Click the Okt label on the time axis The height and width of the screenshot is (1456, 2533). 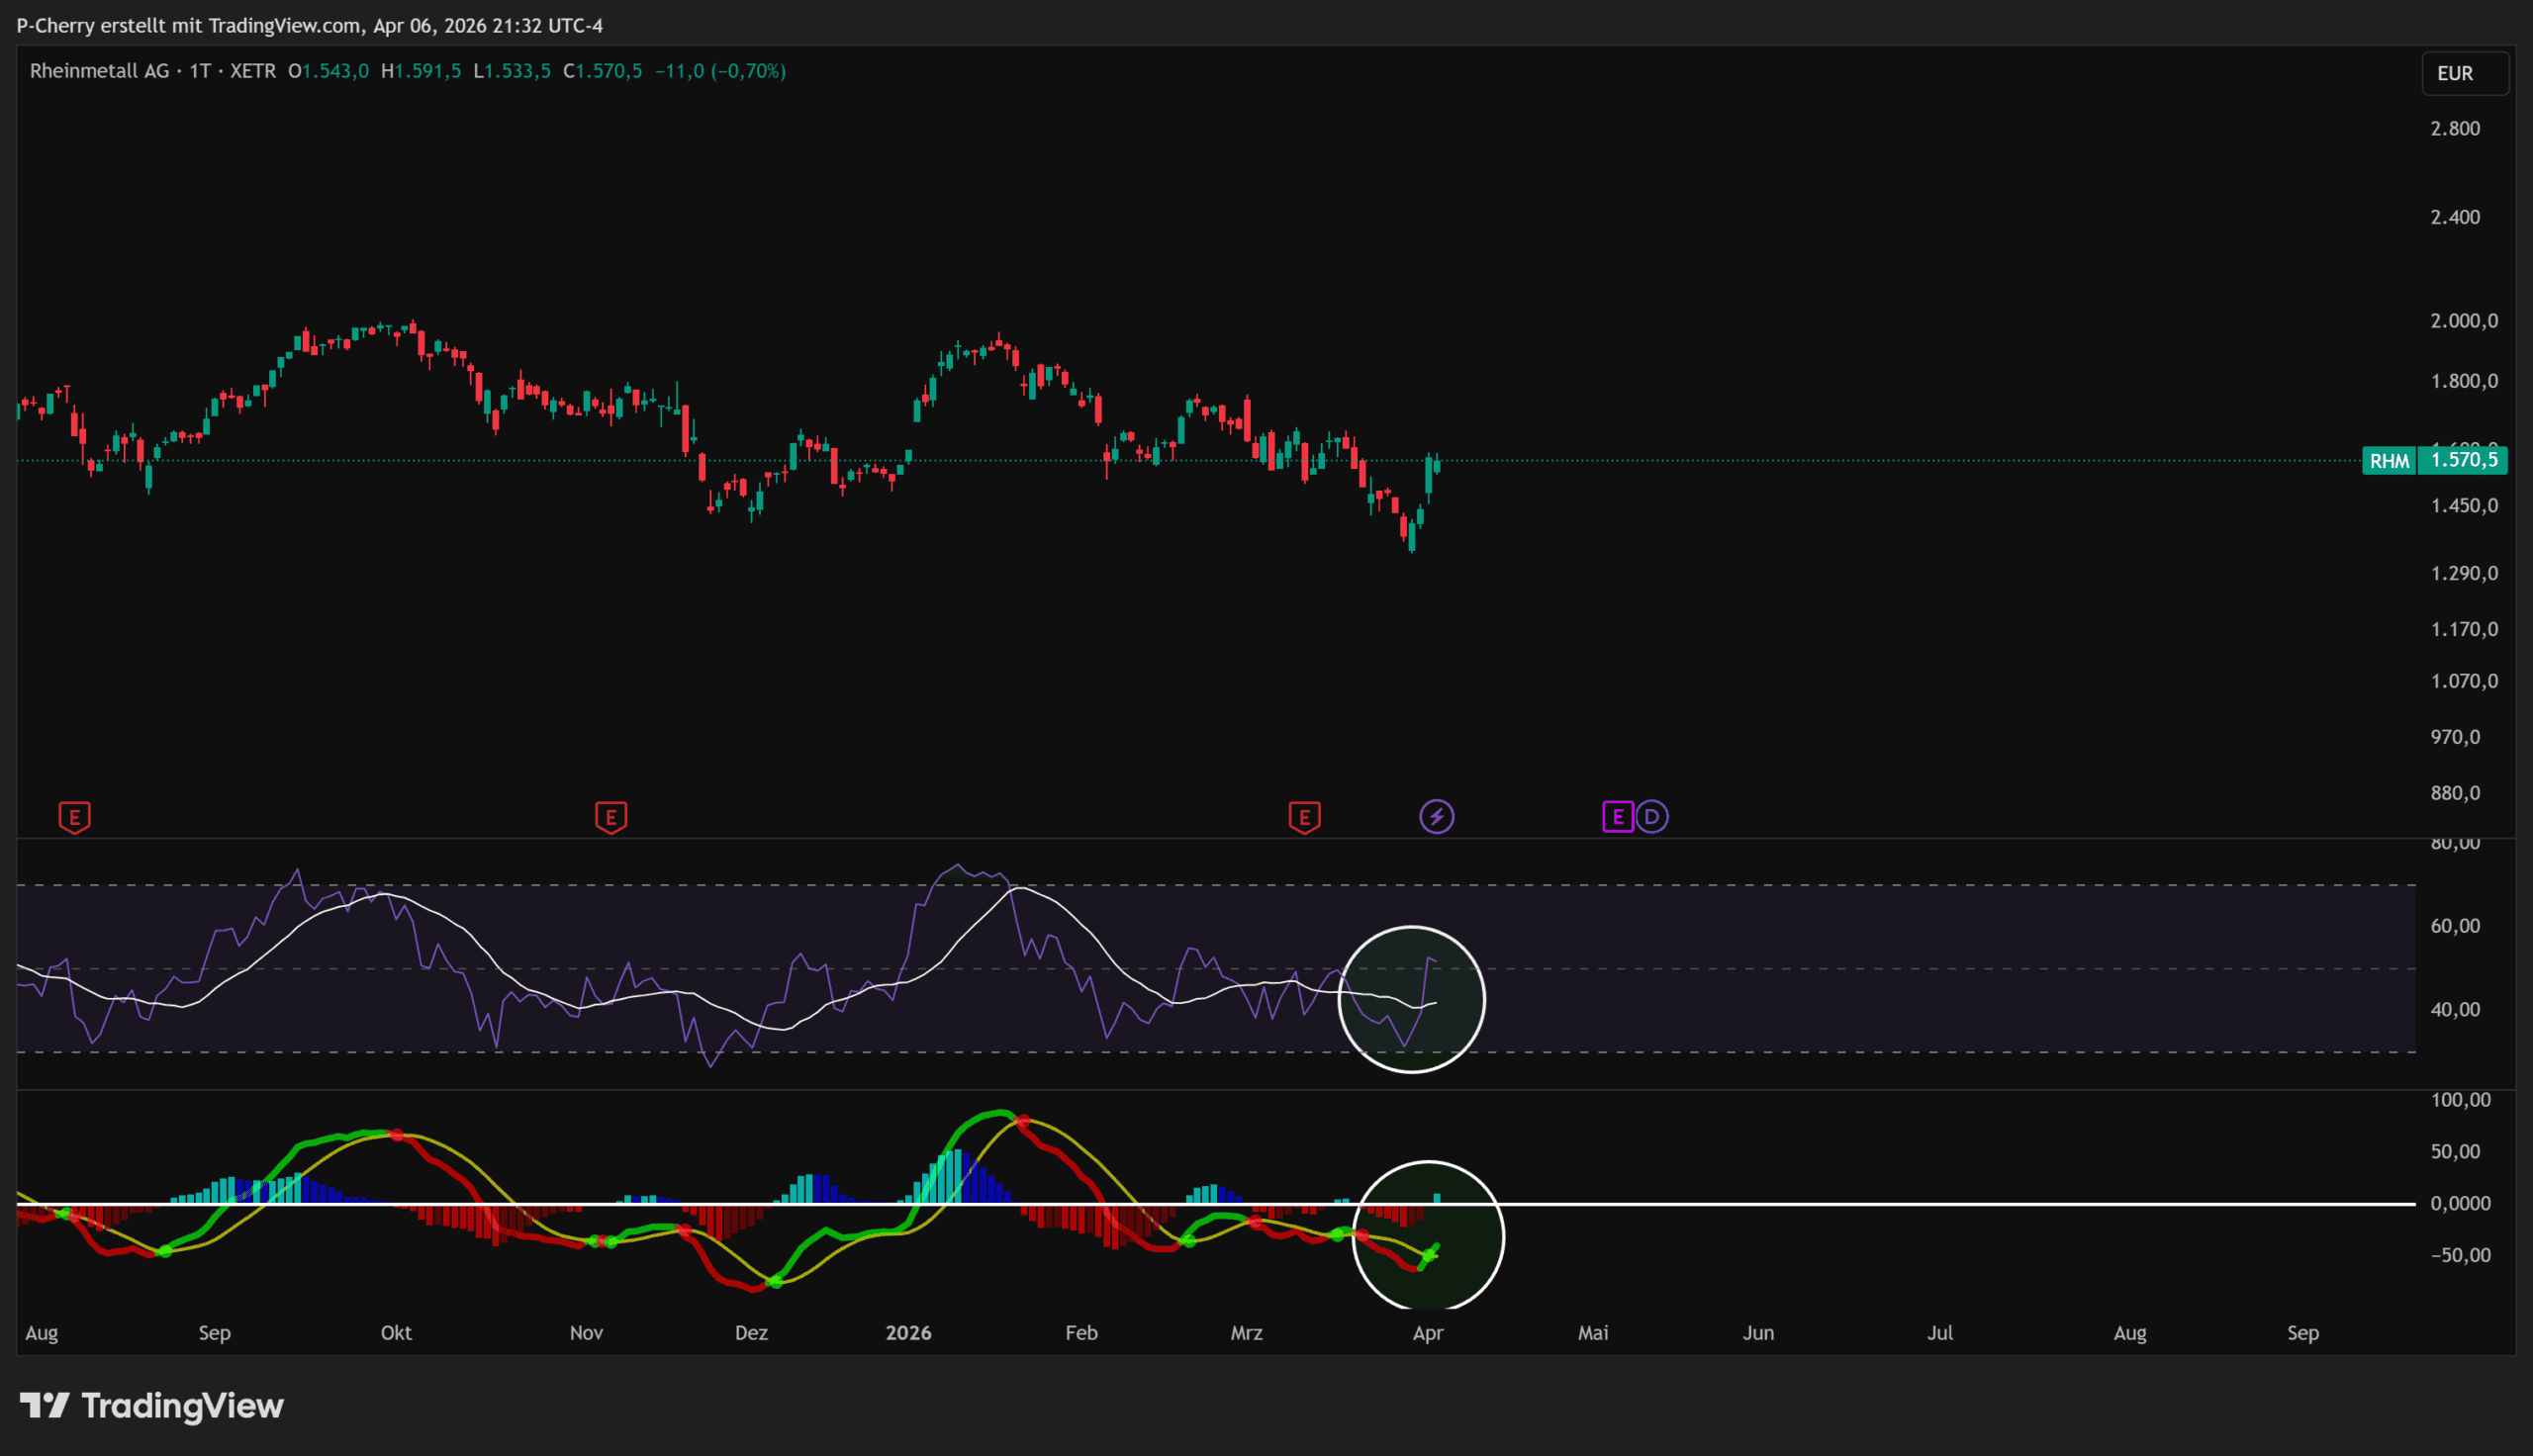click(396, 1333)
